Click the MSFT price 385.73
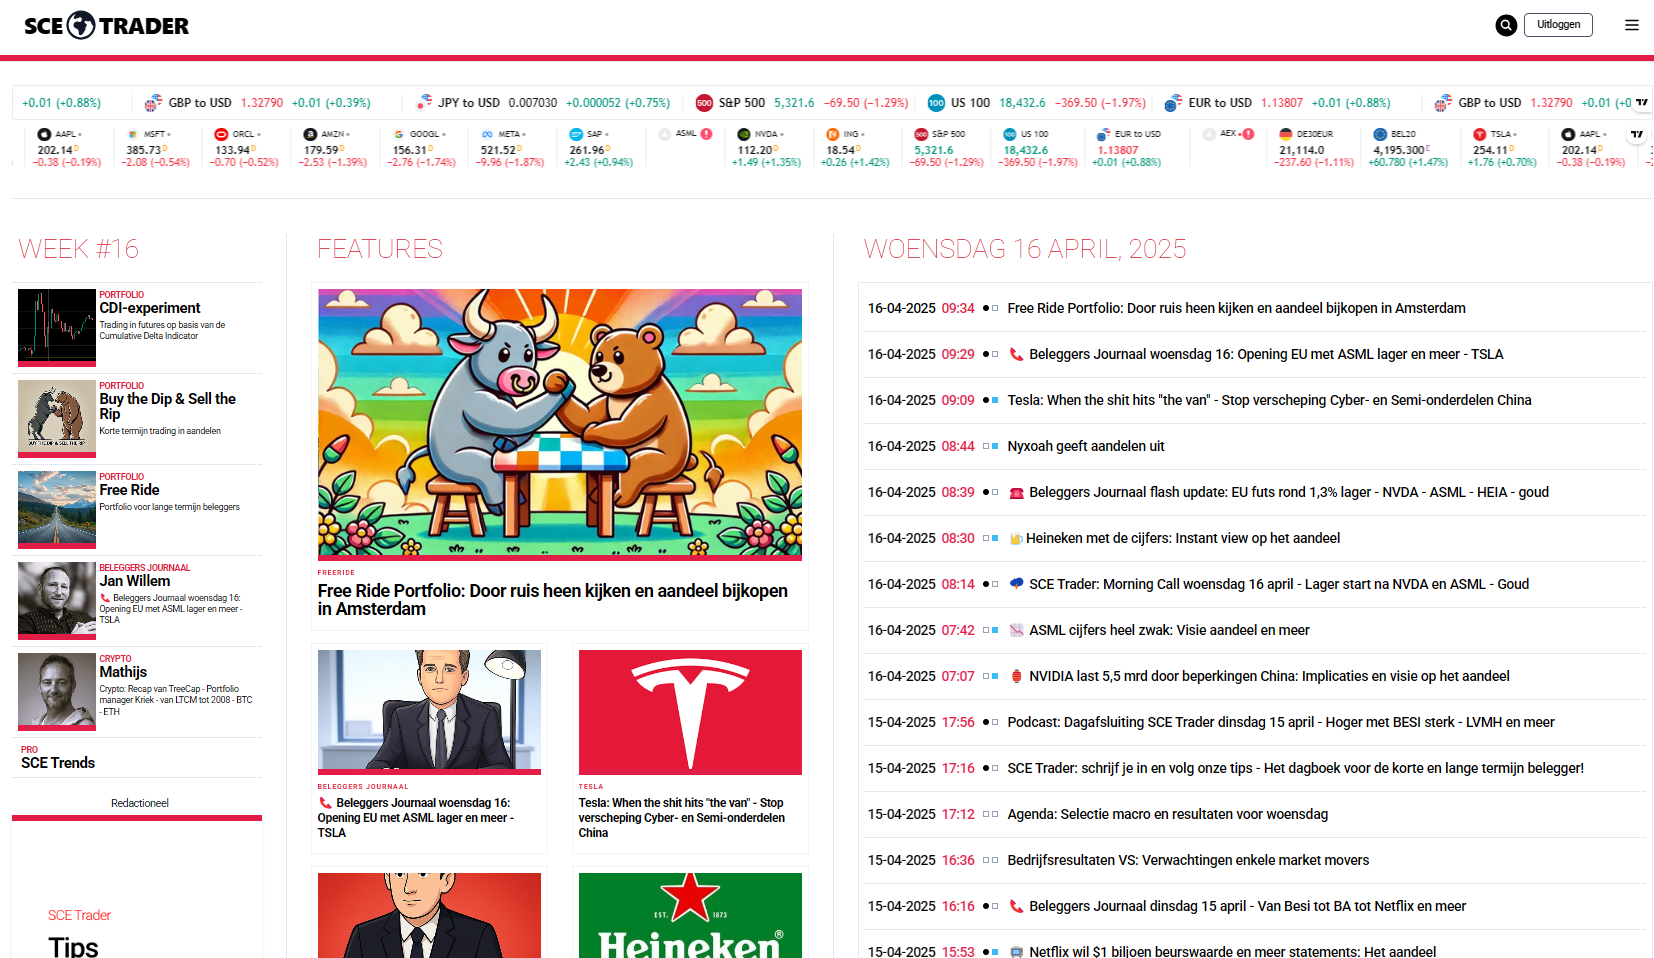1654x958 pixels. pyautogui.click(x=146, y=150)
